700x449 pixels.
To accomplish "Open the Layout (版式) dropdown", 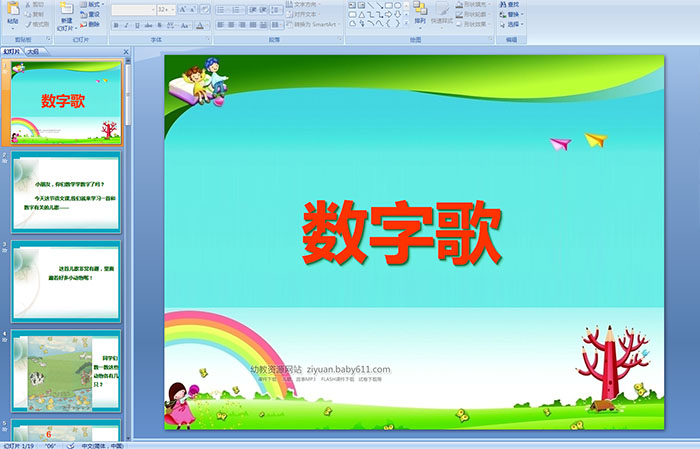I will 92,4.
